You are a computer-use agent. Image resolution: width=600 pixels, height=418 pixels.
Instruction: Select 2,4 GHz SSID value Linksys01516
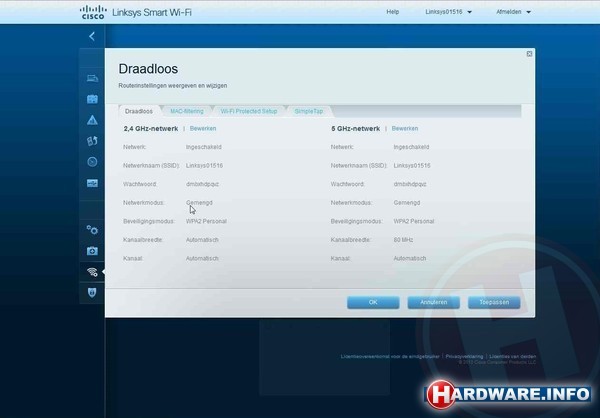pyautogui.click(x=204, y=166)
